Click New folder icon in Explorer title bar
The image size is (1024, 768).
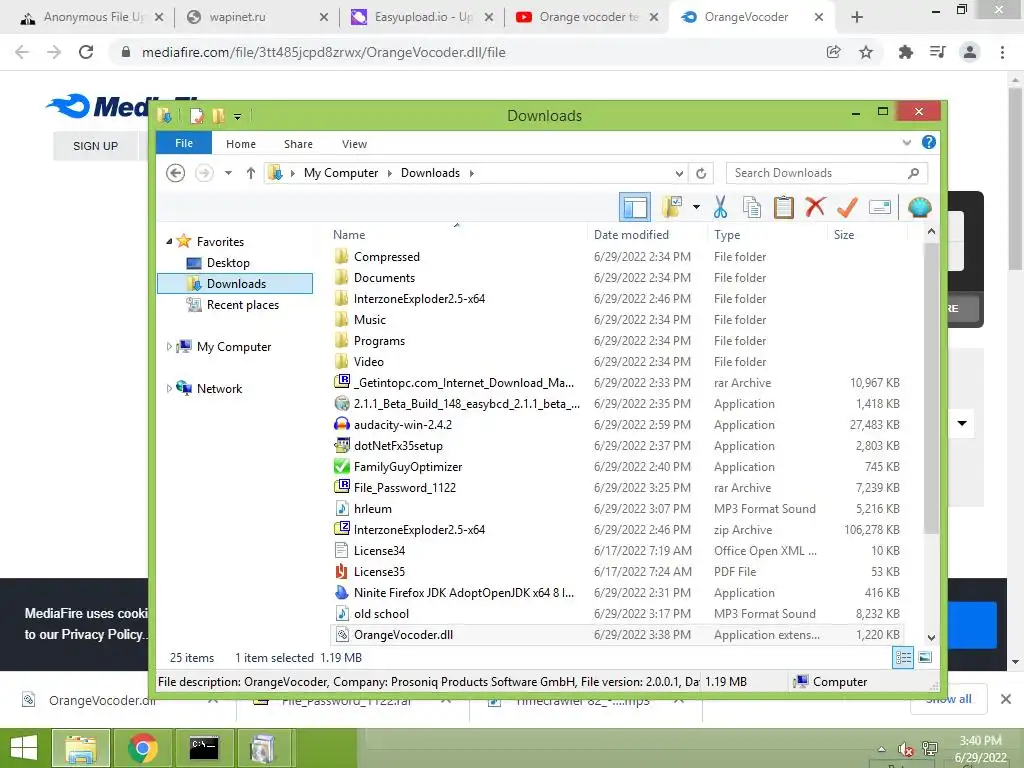[x=218, y=116]
